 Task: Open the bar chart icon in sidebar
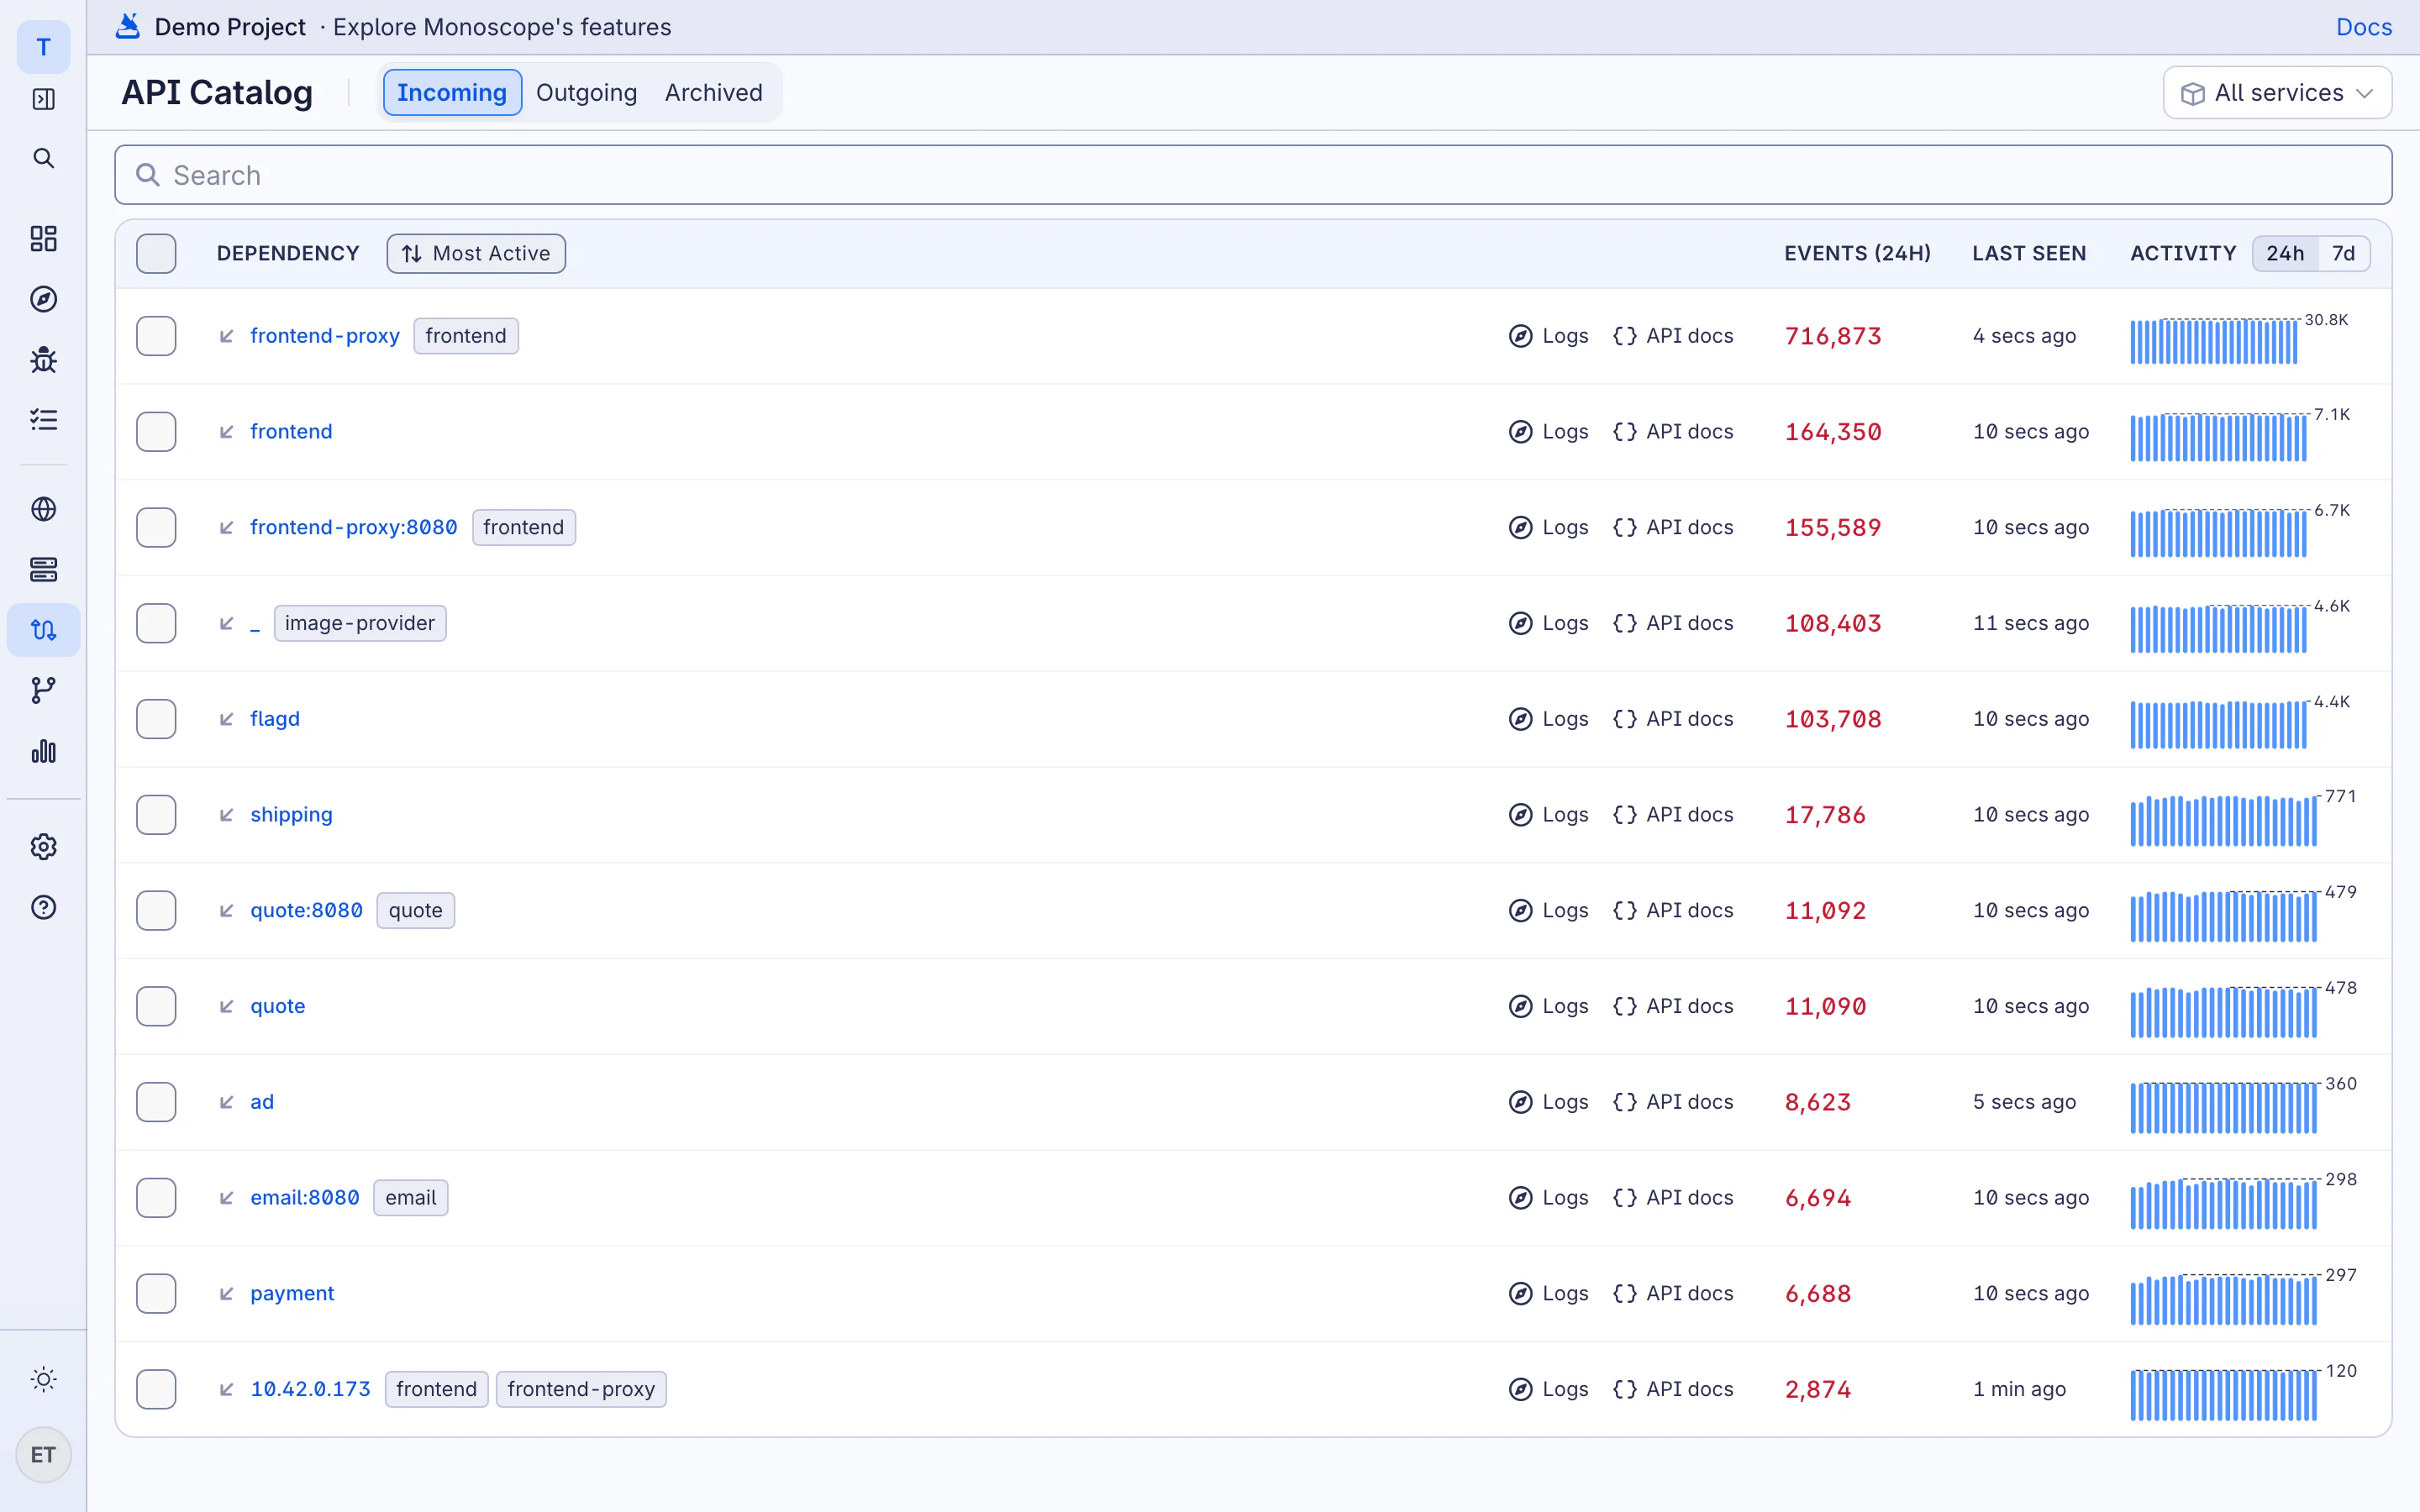(x=43, y=751)
